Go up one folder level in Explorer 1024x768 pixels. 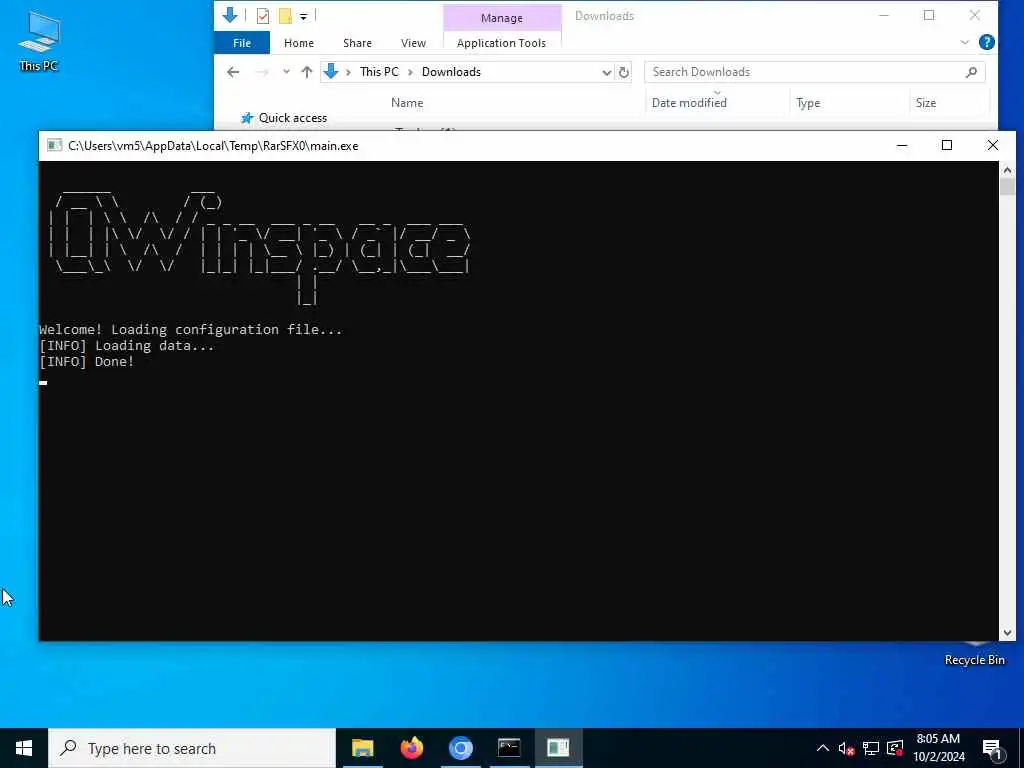[306, 72]
